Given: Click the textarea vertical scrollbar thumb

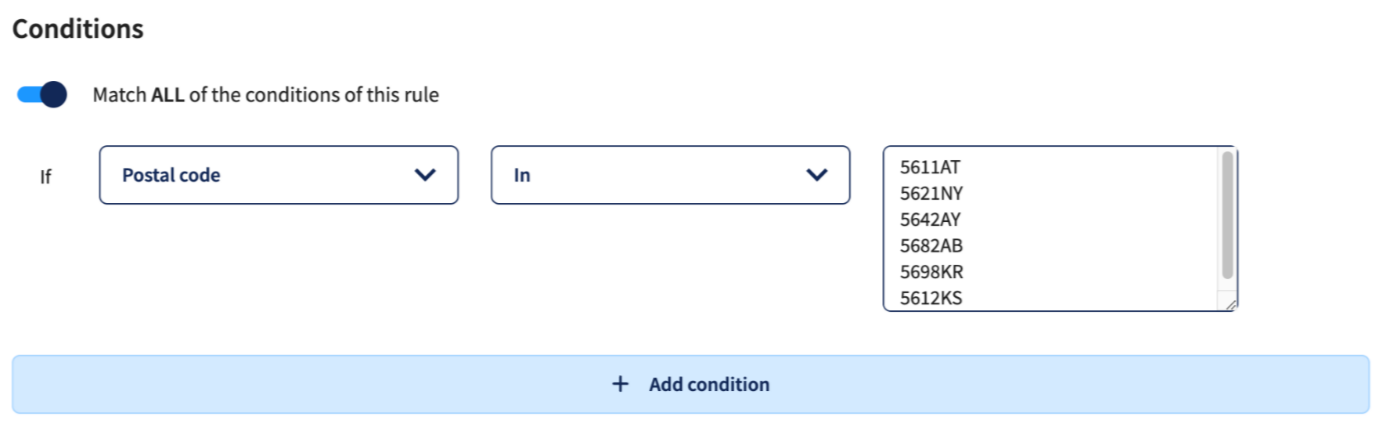Looking at the screenshot, I should click(1228, 215).
